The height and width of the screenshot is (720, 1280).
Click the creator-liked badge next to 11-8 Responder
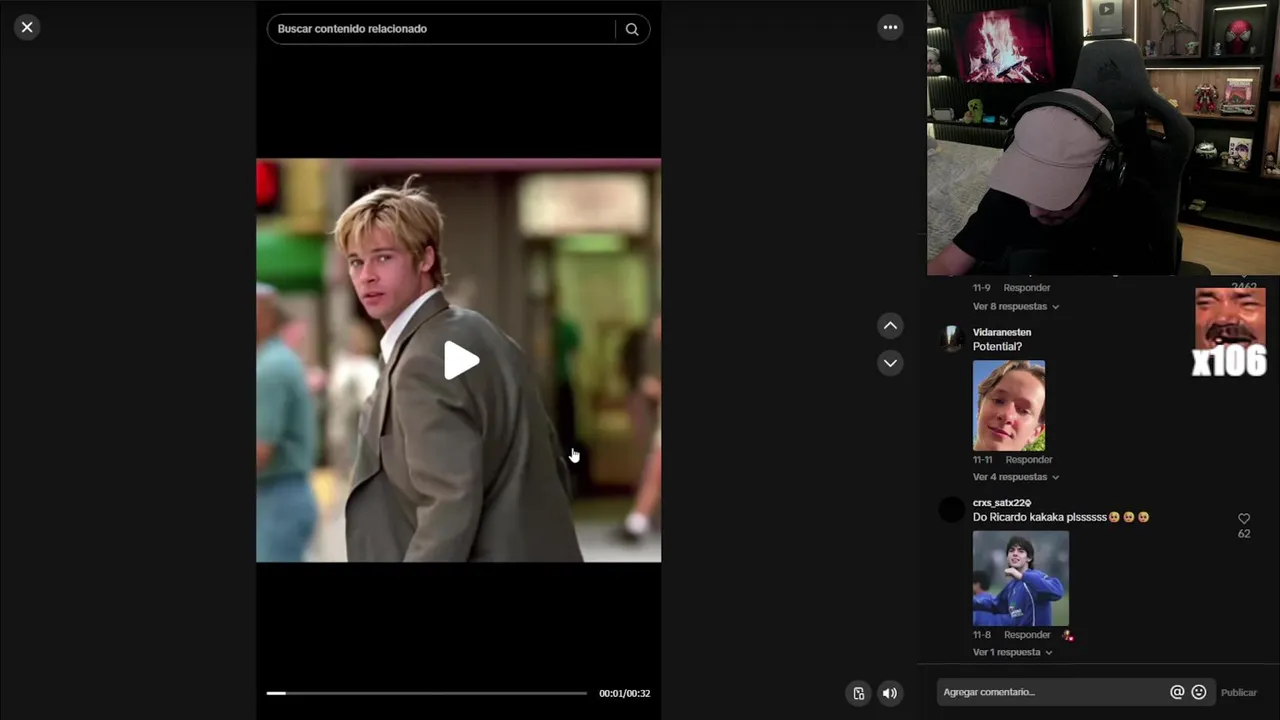pos(1068,635)
